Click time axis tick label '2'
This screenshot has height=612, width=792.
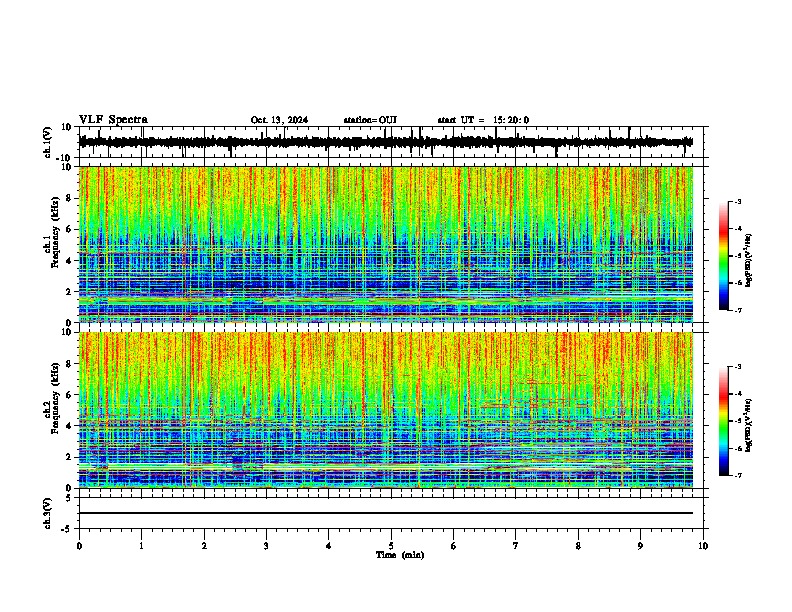[204, 546]
